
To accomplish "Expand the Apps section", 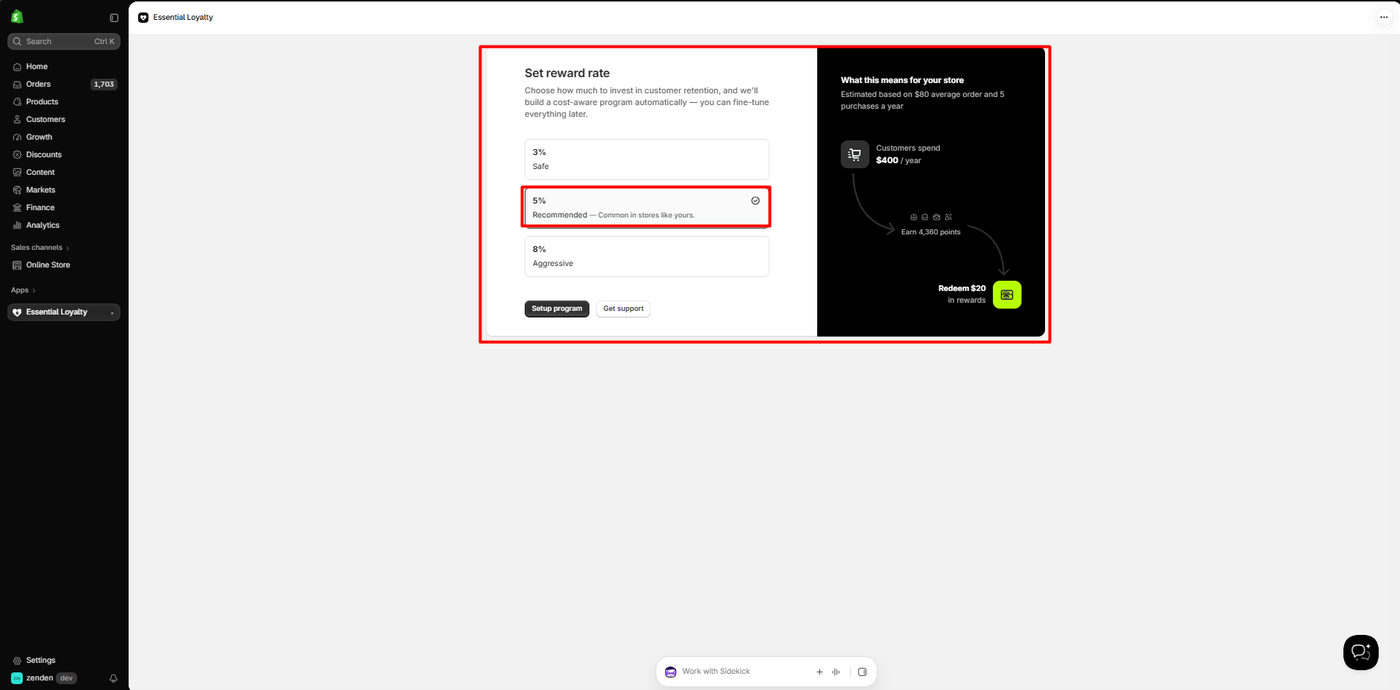I will (x=23, y=290).
